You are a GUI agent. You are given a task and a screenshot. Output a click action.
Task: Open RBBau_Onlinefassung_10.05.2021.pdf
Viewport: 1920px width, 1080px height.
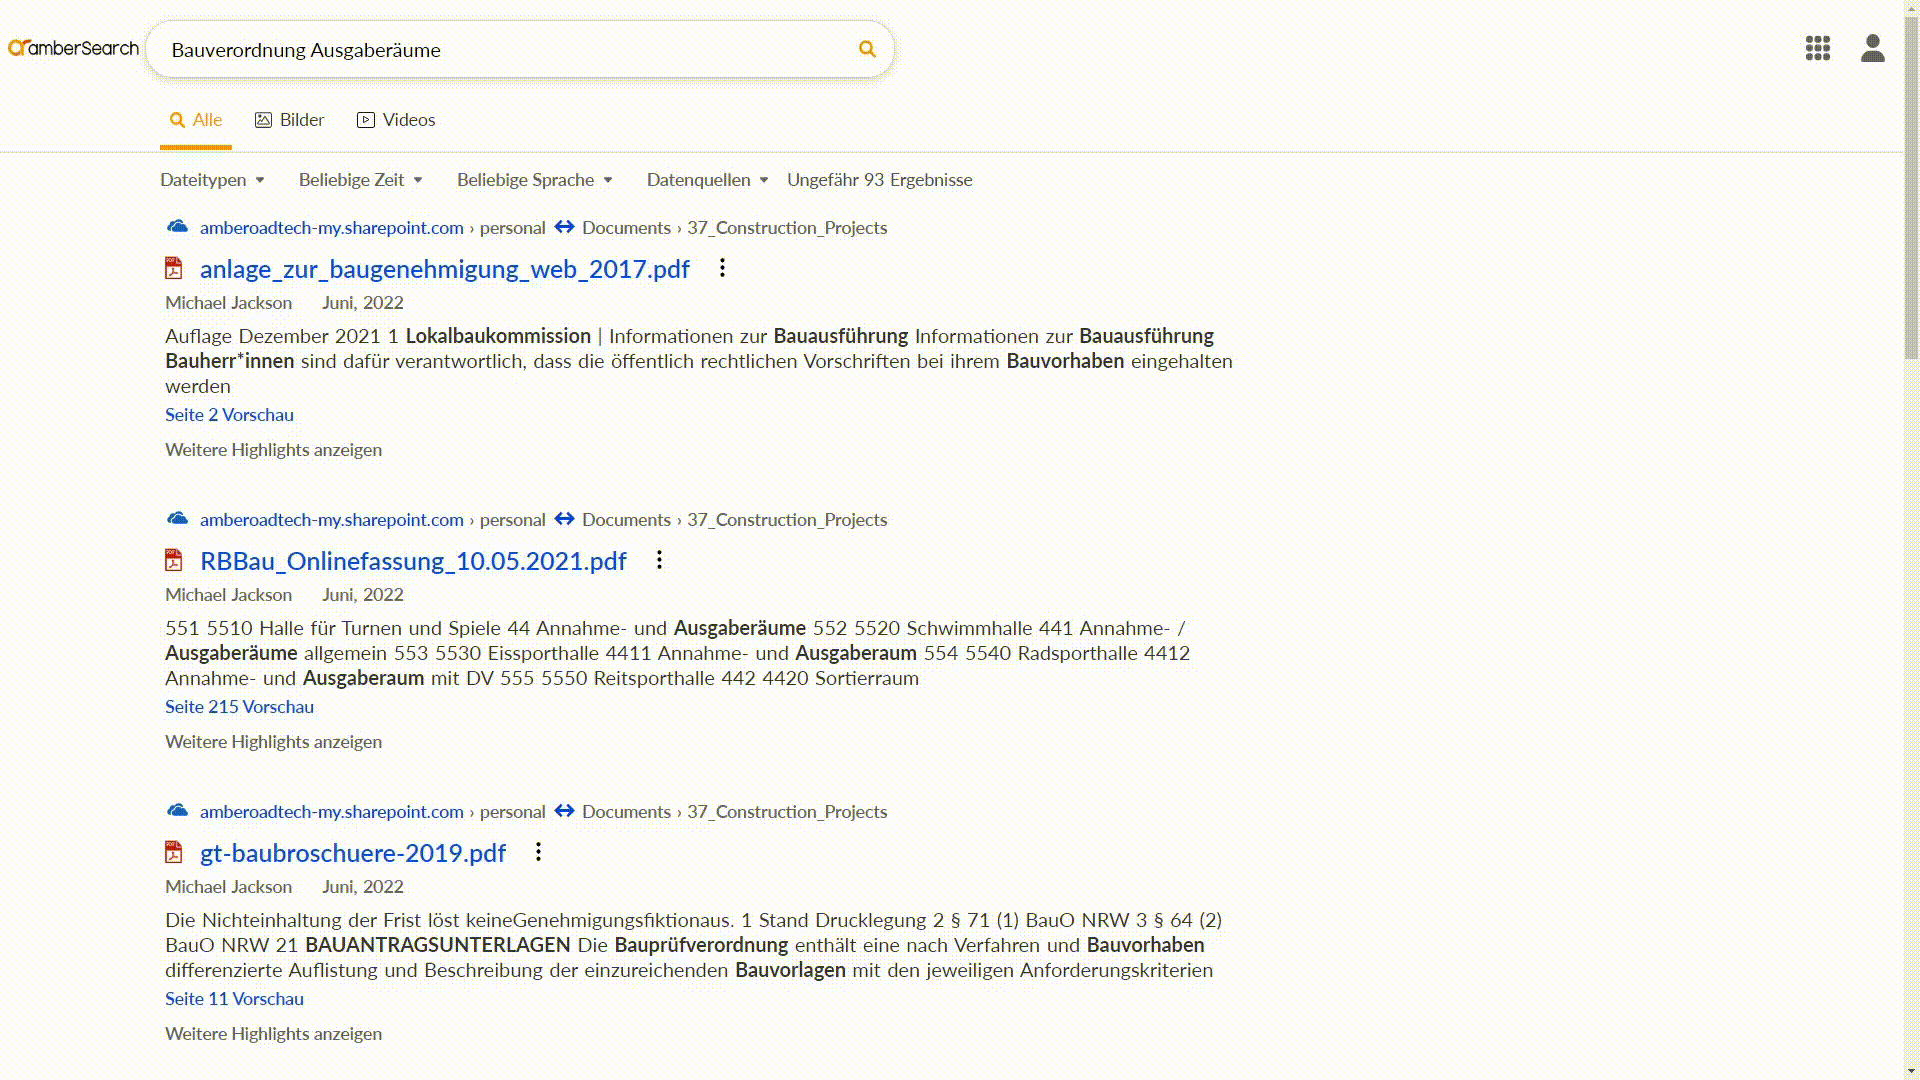[x=413, y=561]
